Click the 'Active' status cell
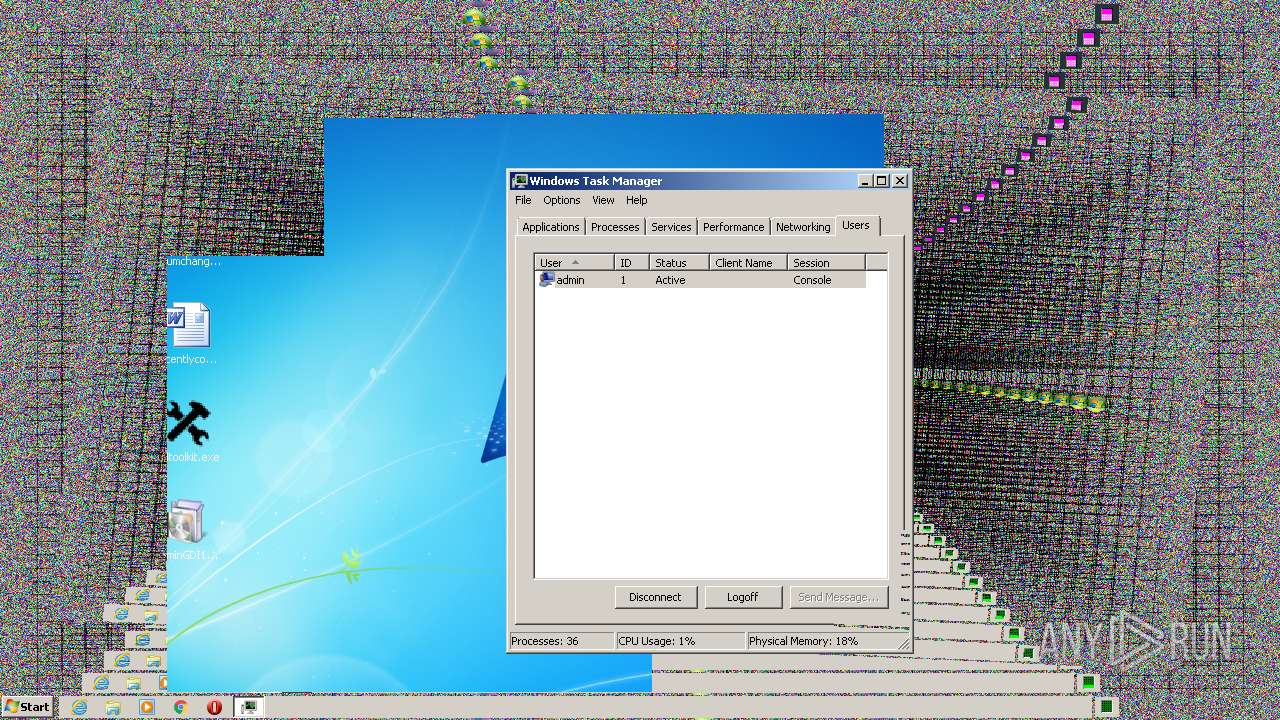Viewport: 1280px width, 720px height. (x=670, y=280)
